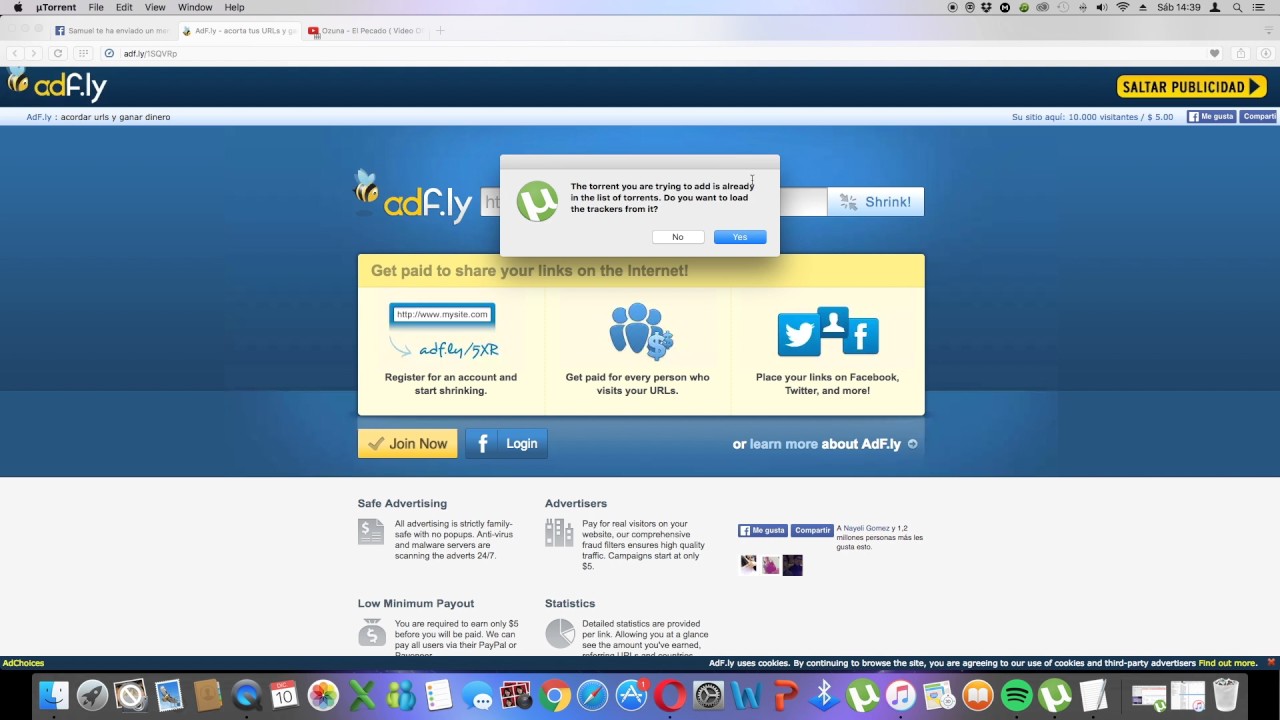
Task: Open Spotify from the Dock
Action: (1016, 695)
